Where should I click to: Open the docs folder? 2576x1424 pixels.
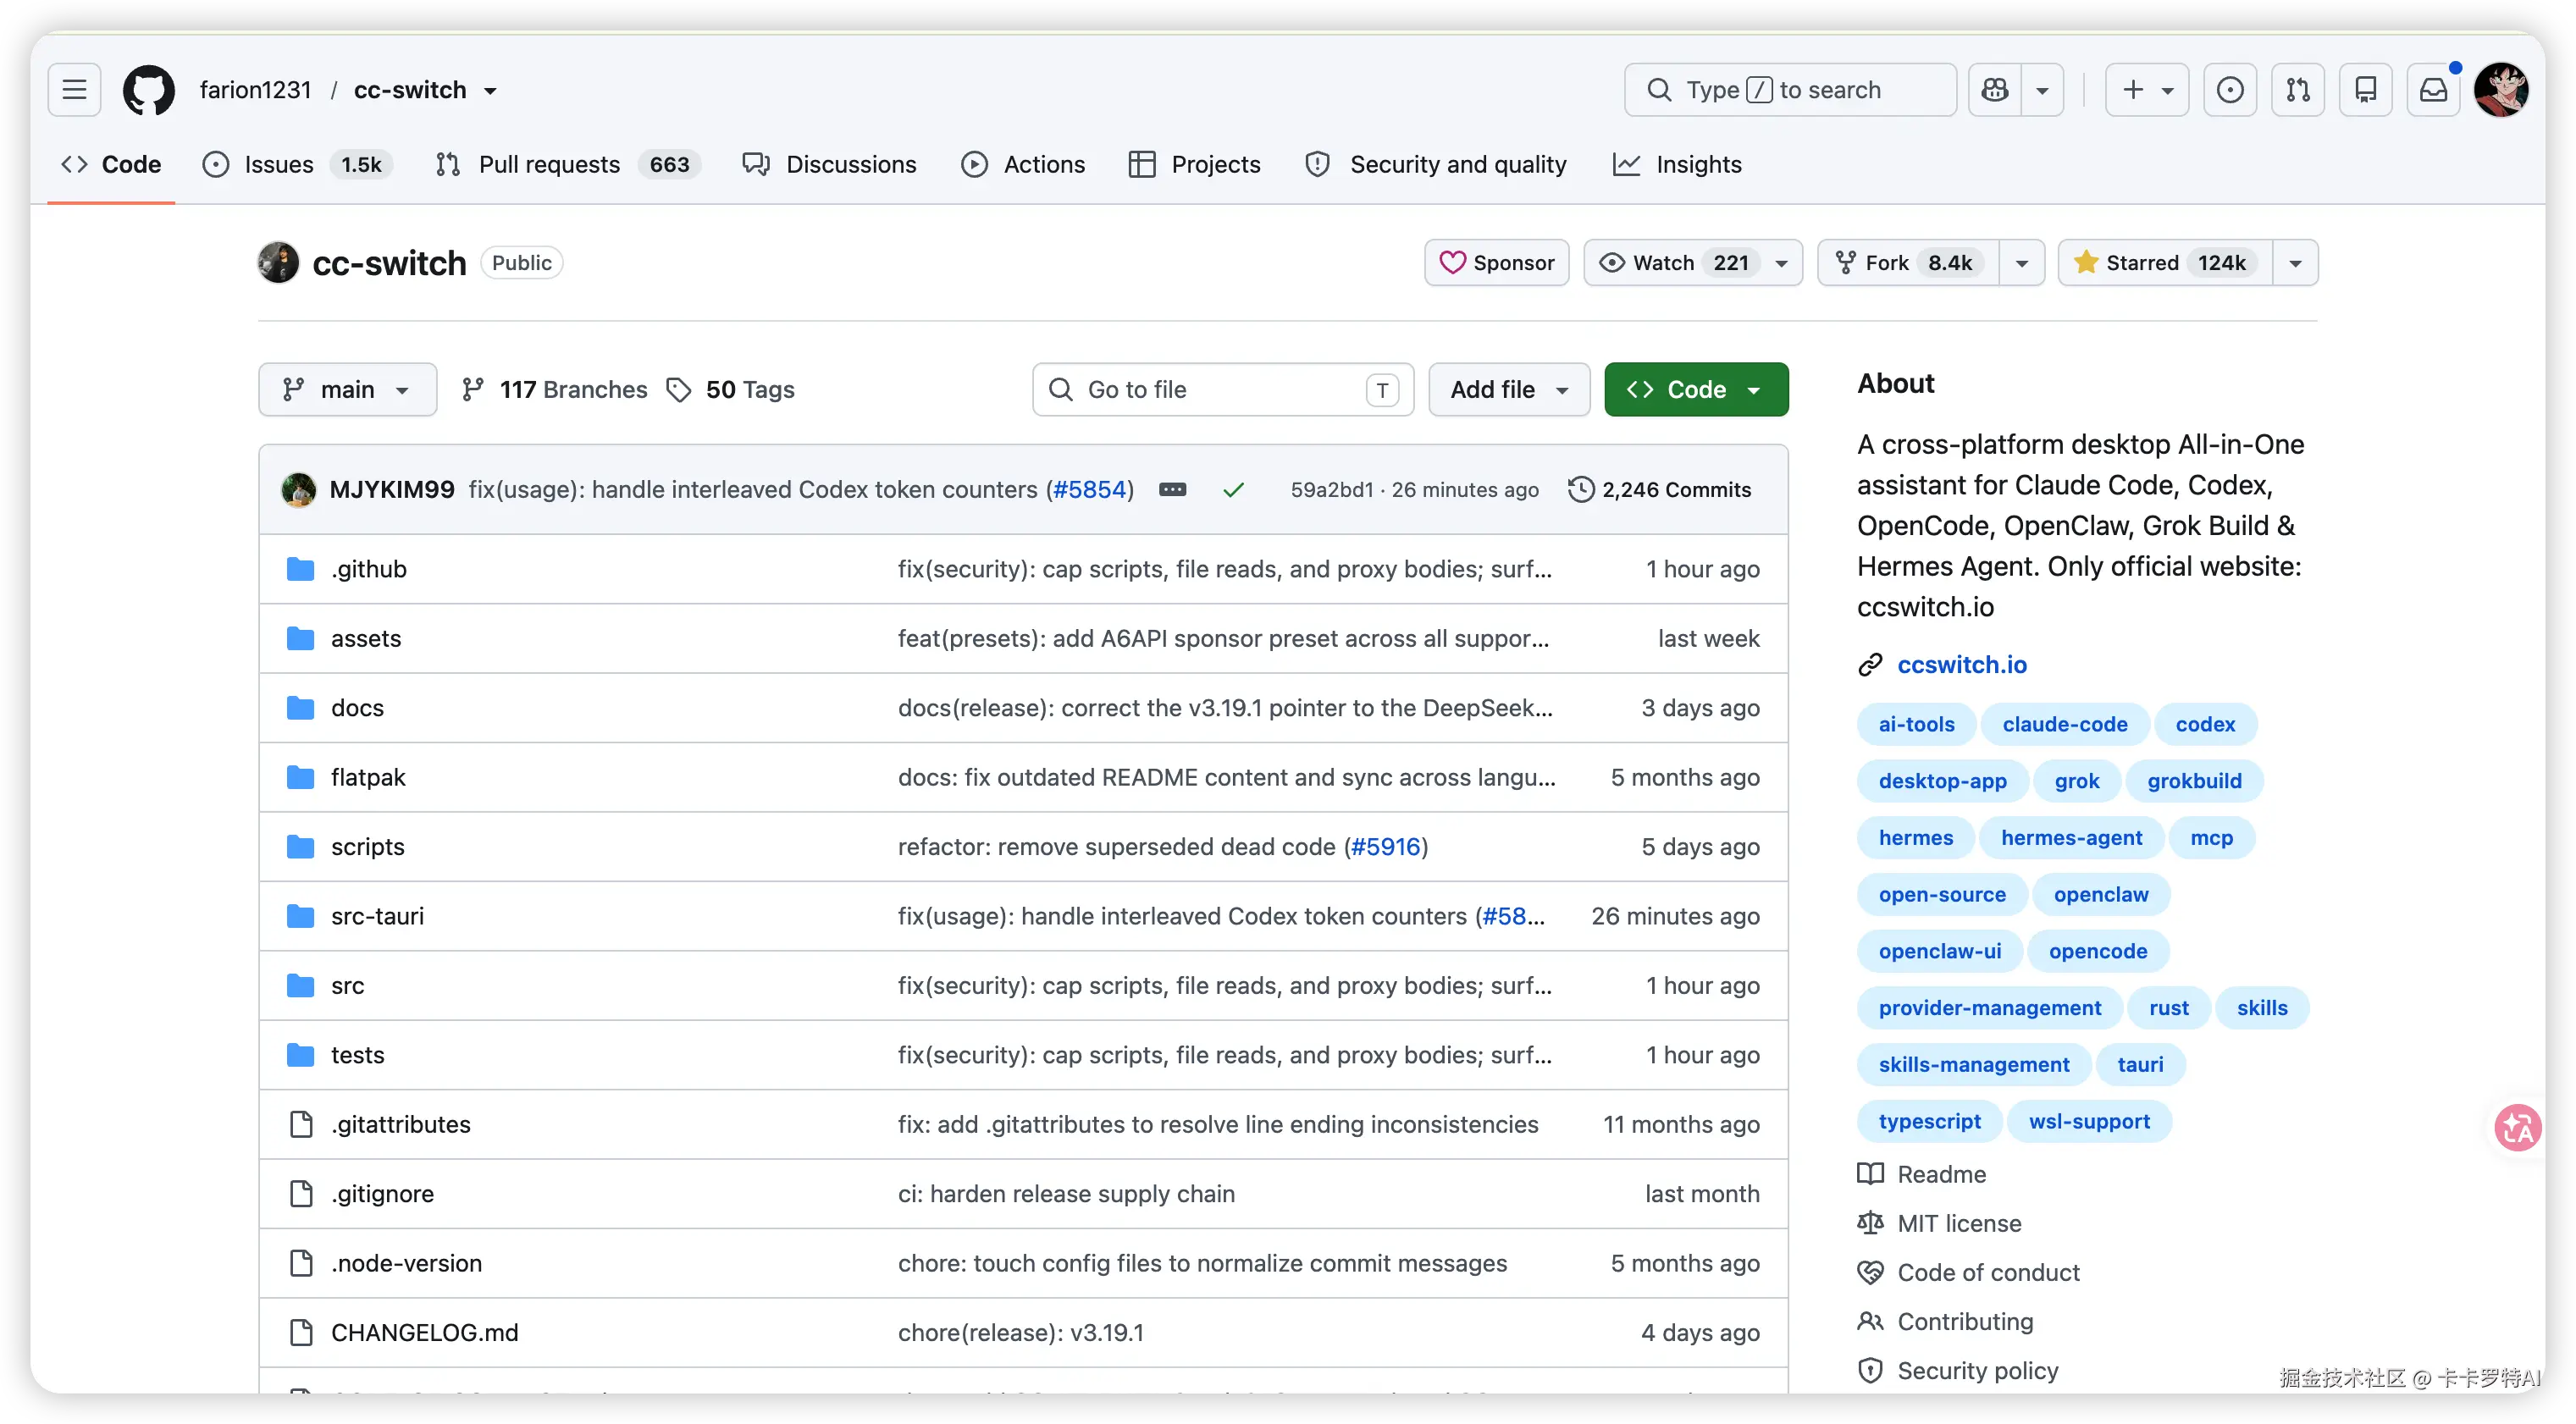point(357,708)
